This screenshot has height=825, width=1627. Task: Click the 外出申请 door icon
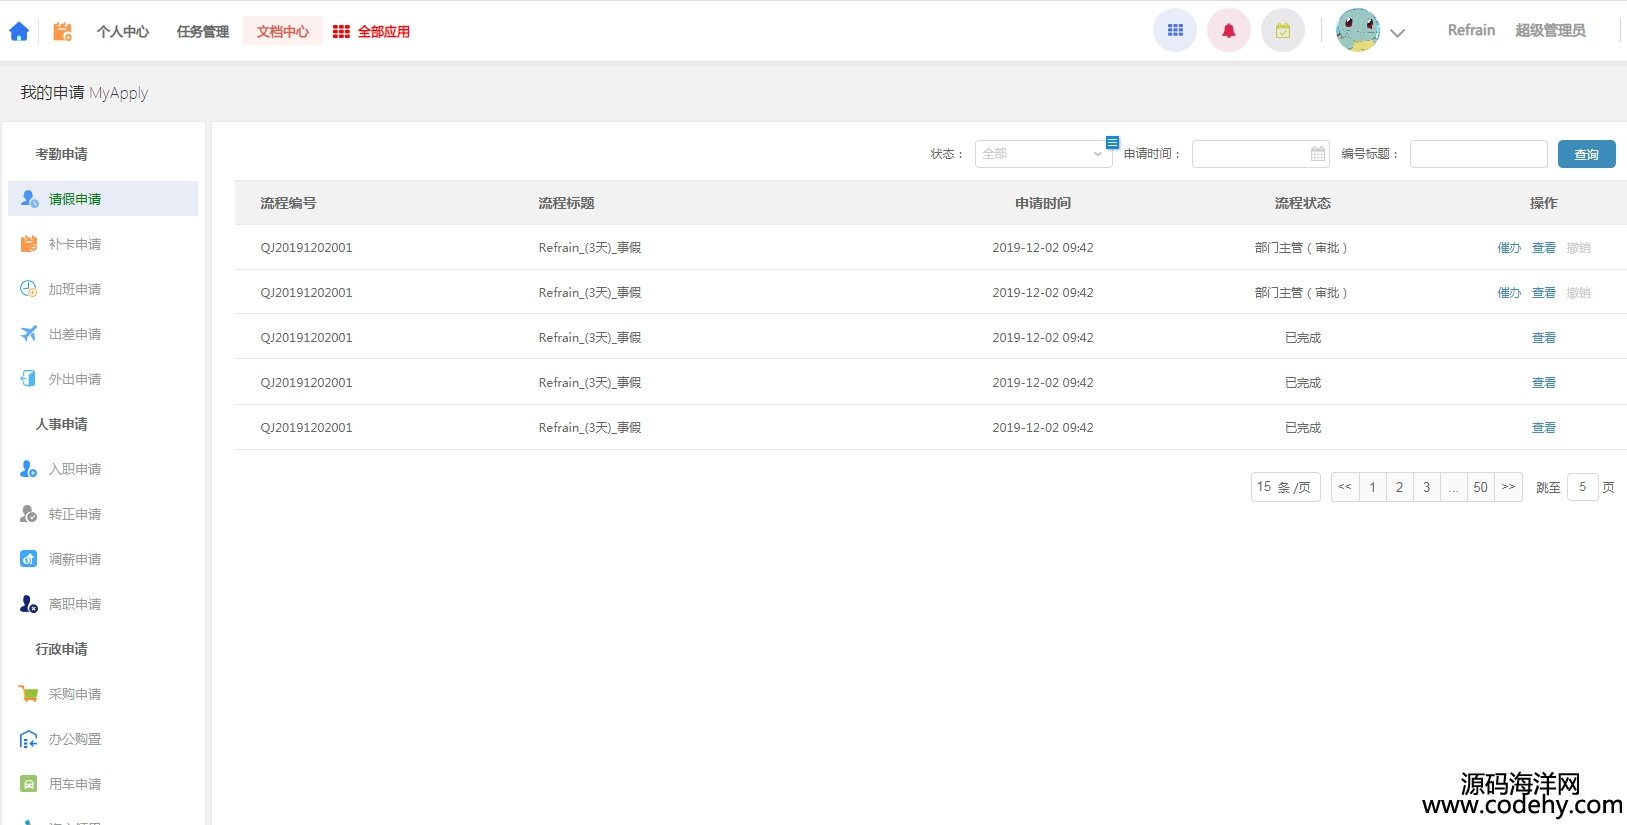[x=29, y=379]
